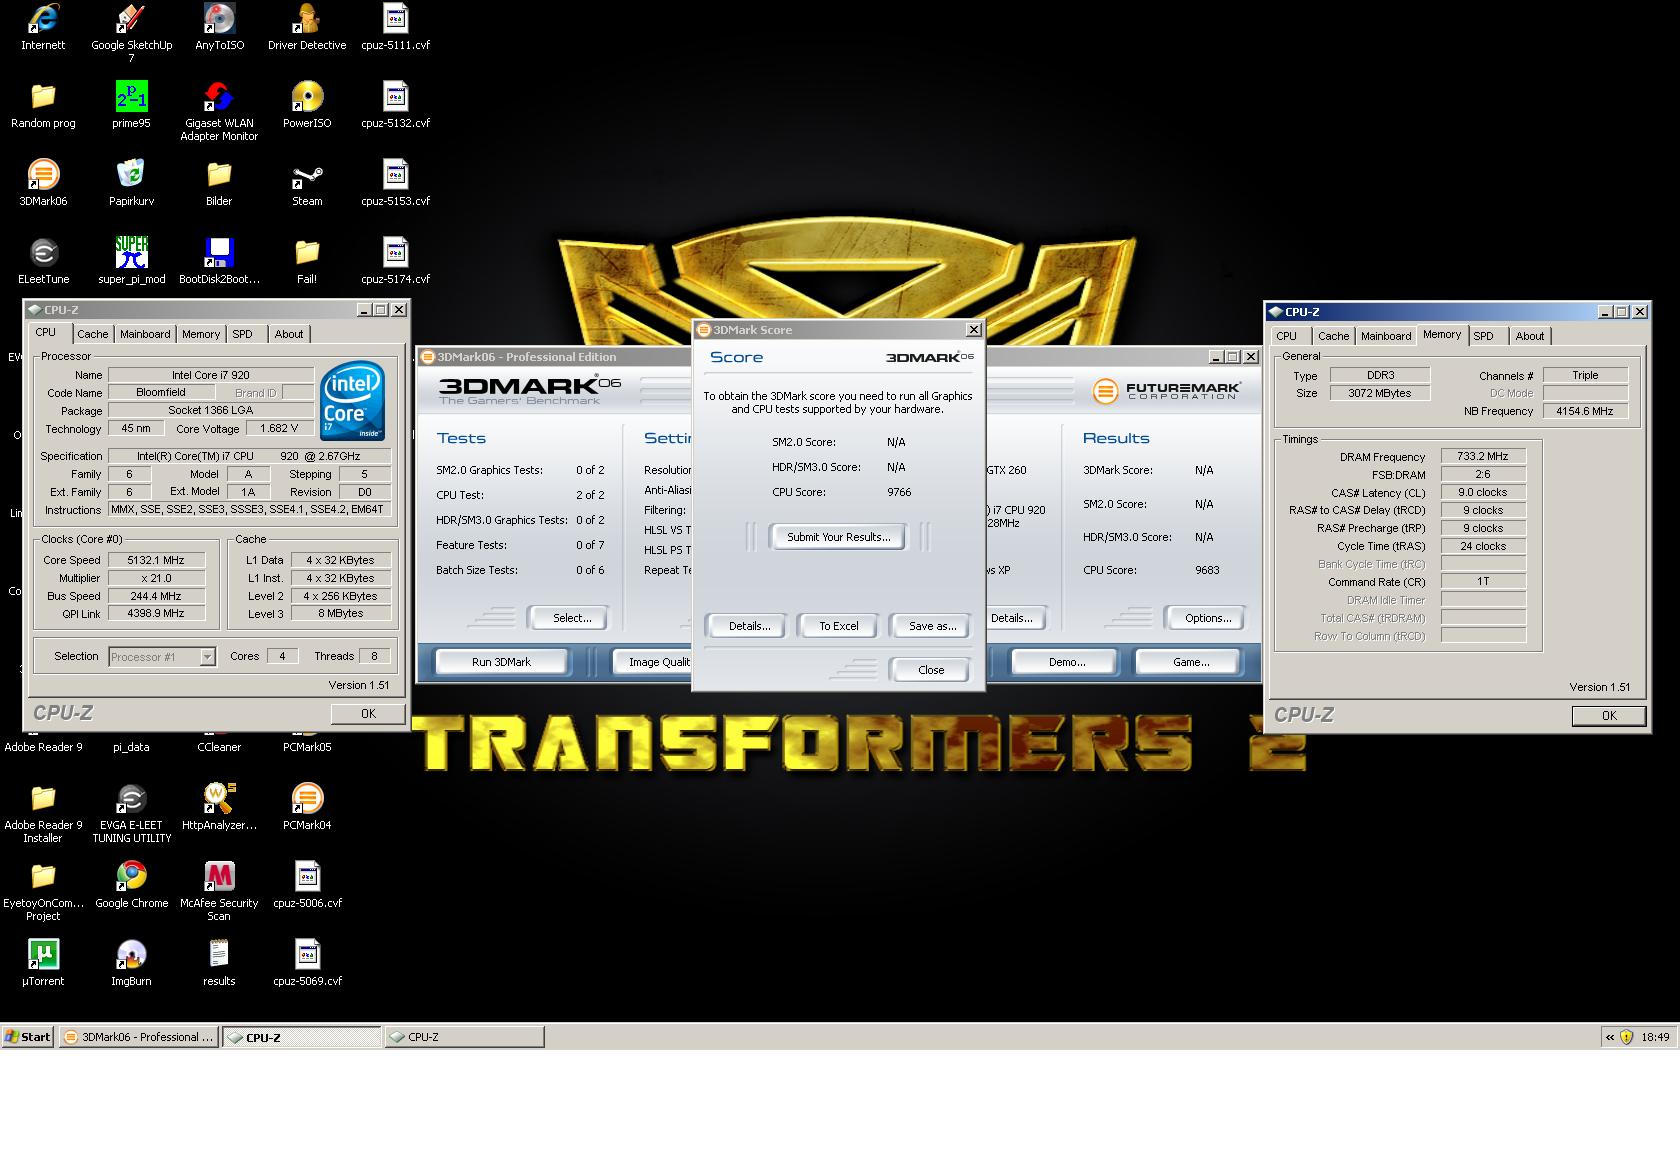Switch to CPU tab in right CPU-Z

(x=1287, y=336)
